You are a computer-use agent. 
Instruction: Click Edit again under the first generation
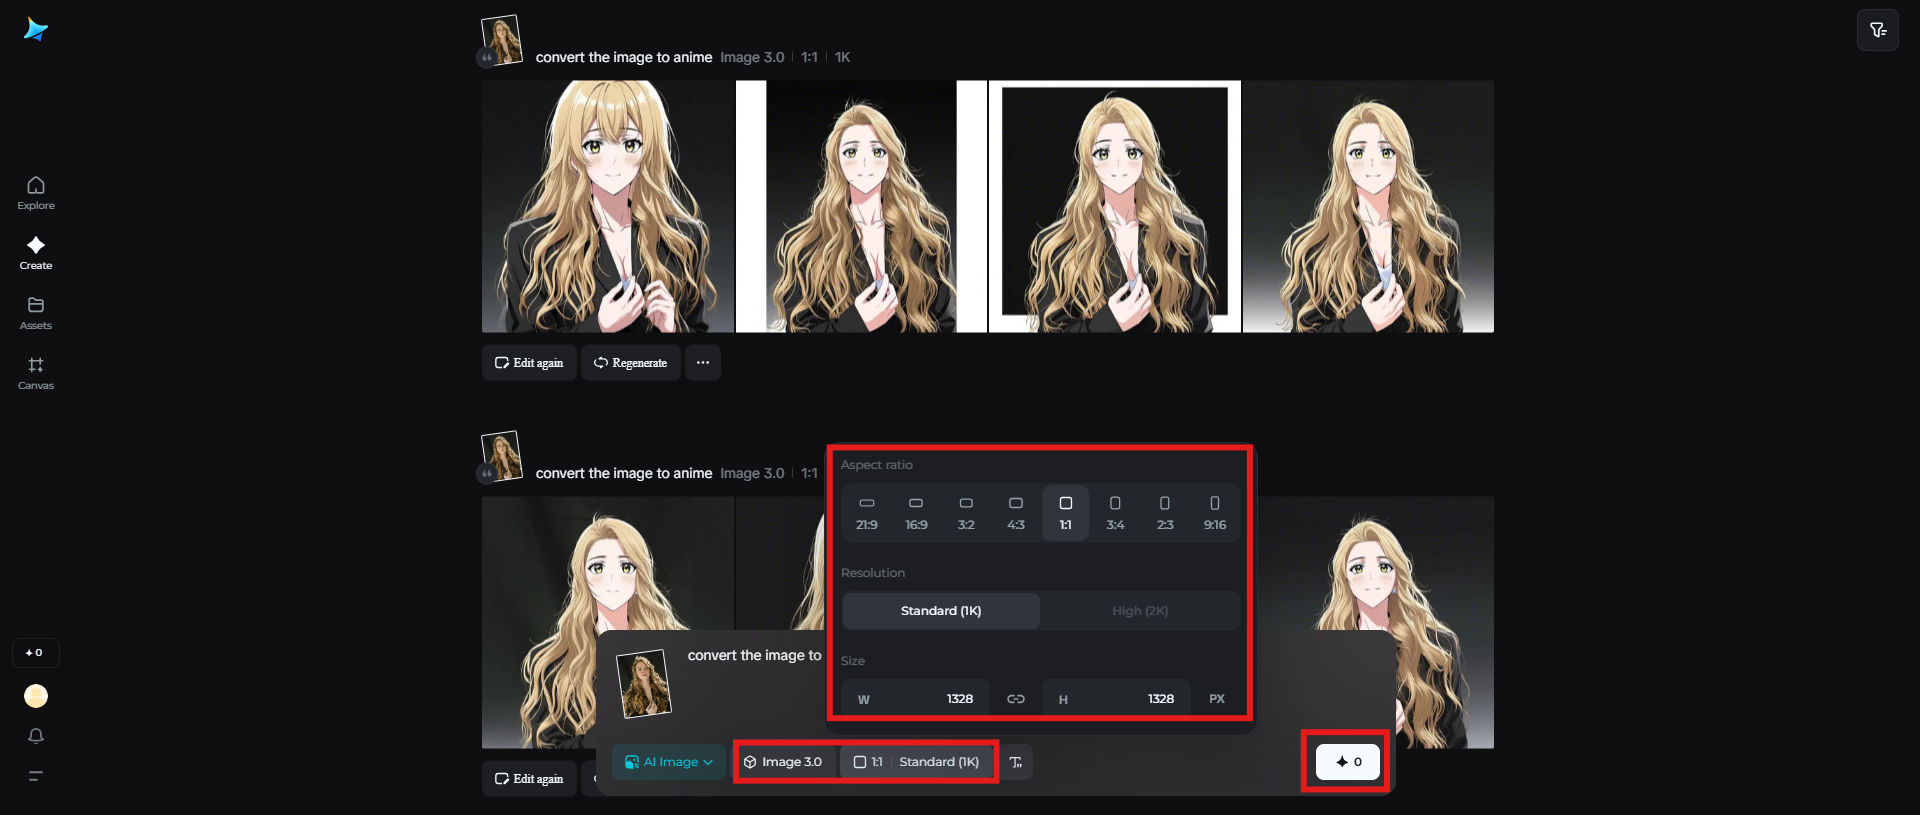[x=529, y=363]
